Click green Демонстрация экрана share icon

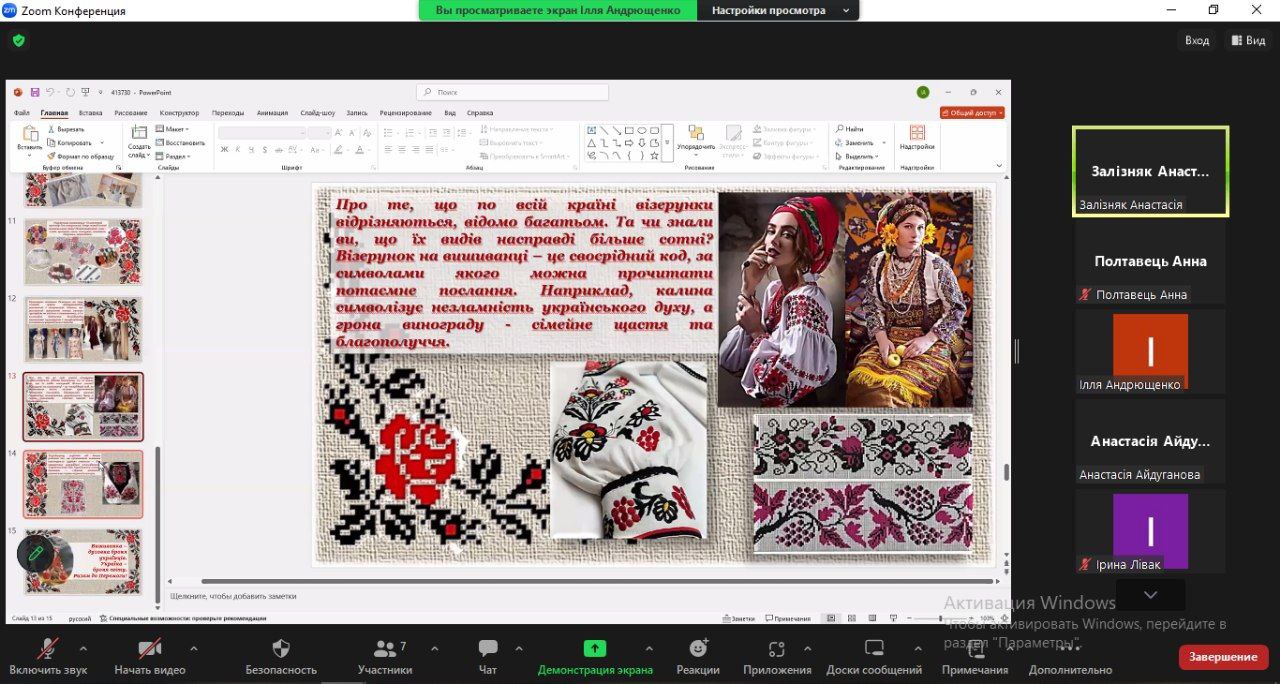[x=595, y=649]
